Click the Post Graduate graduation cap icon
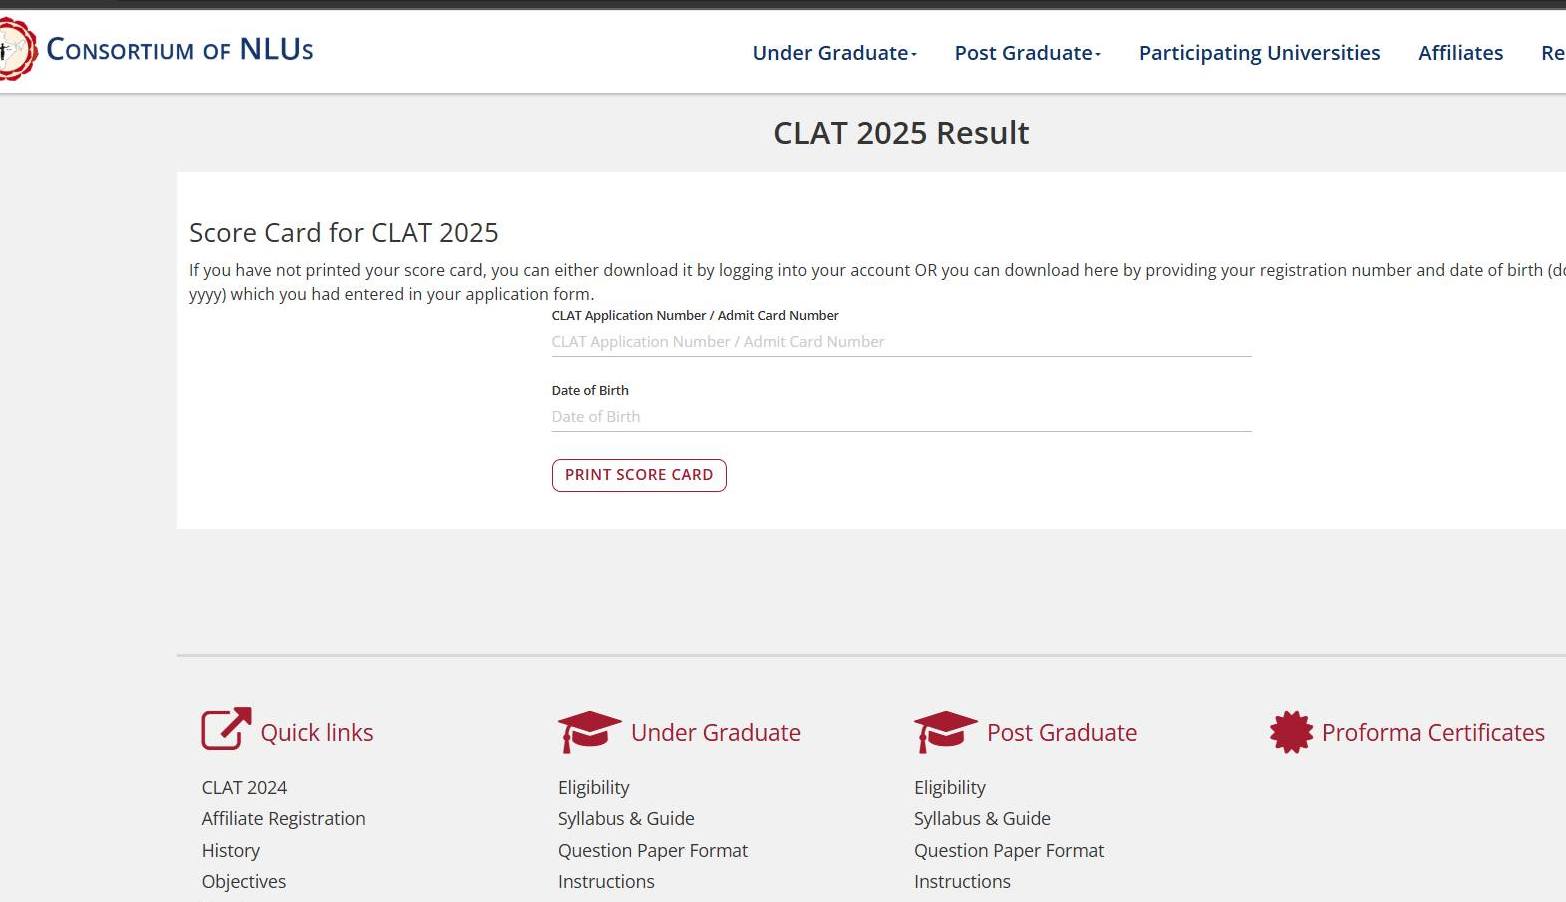 945,731
